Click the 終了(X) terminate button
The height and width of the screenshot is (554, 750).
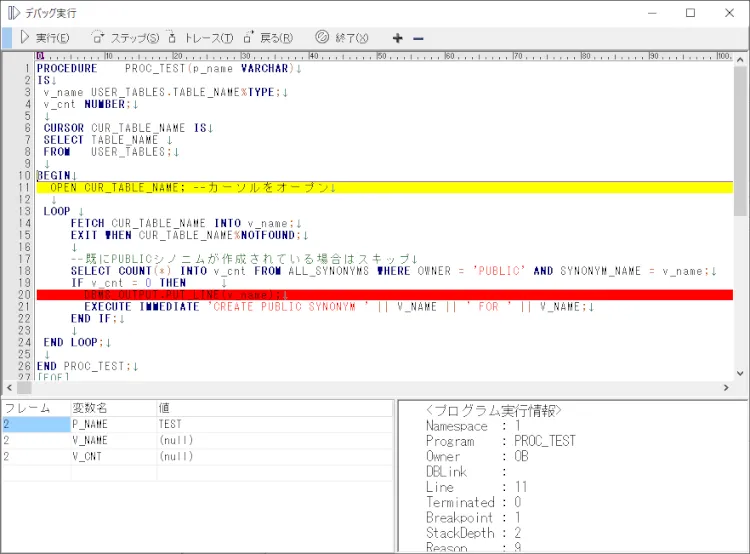coord(342,38)
